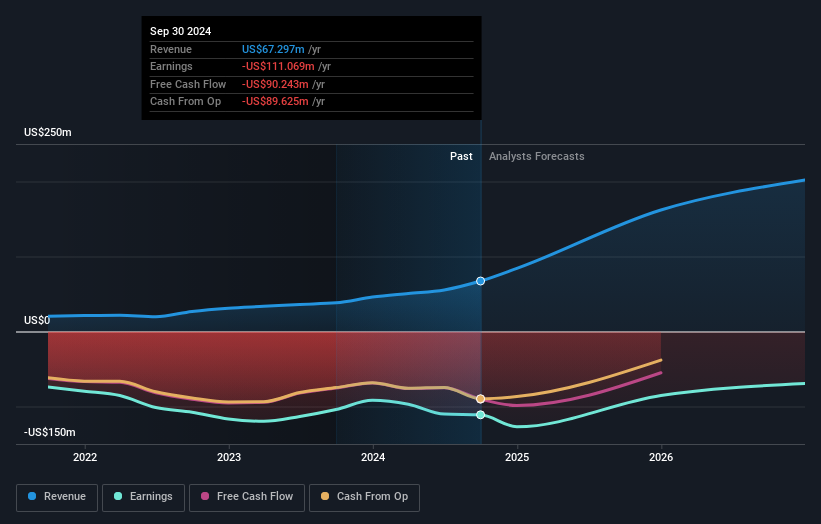
Task: Click the -US$89.625m cash from op value
Action: coord(275,102)
